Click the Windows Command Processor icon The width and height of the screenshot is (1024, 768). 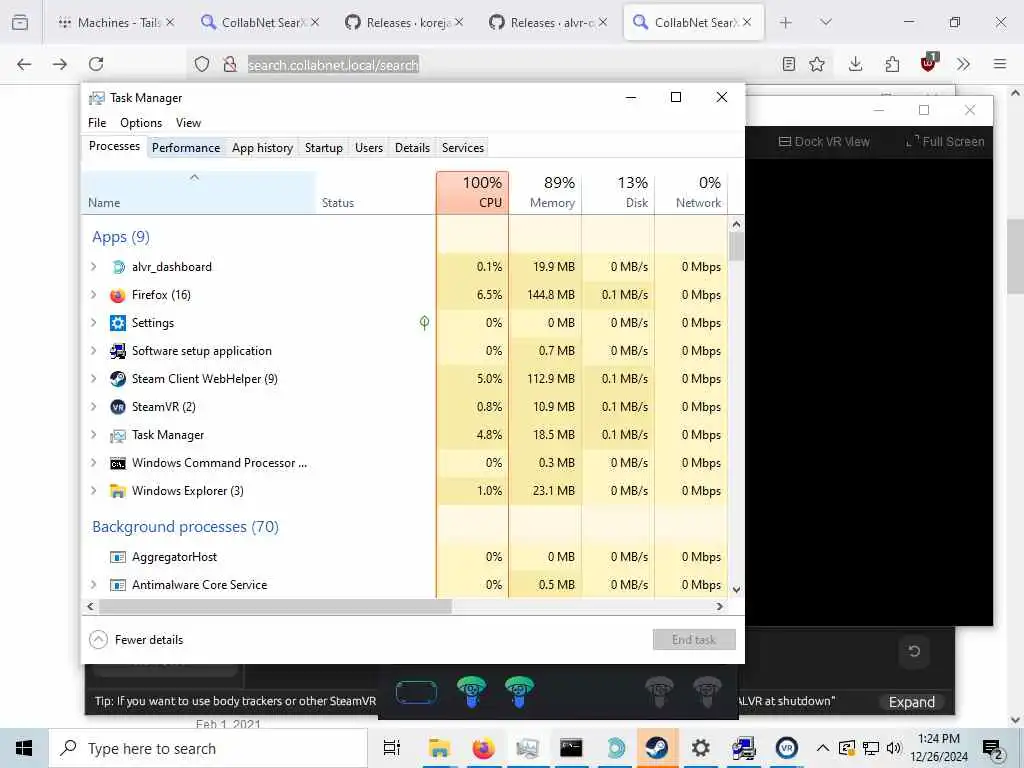coord(118,464)
